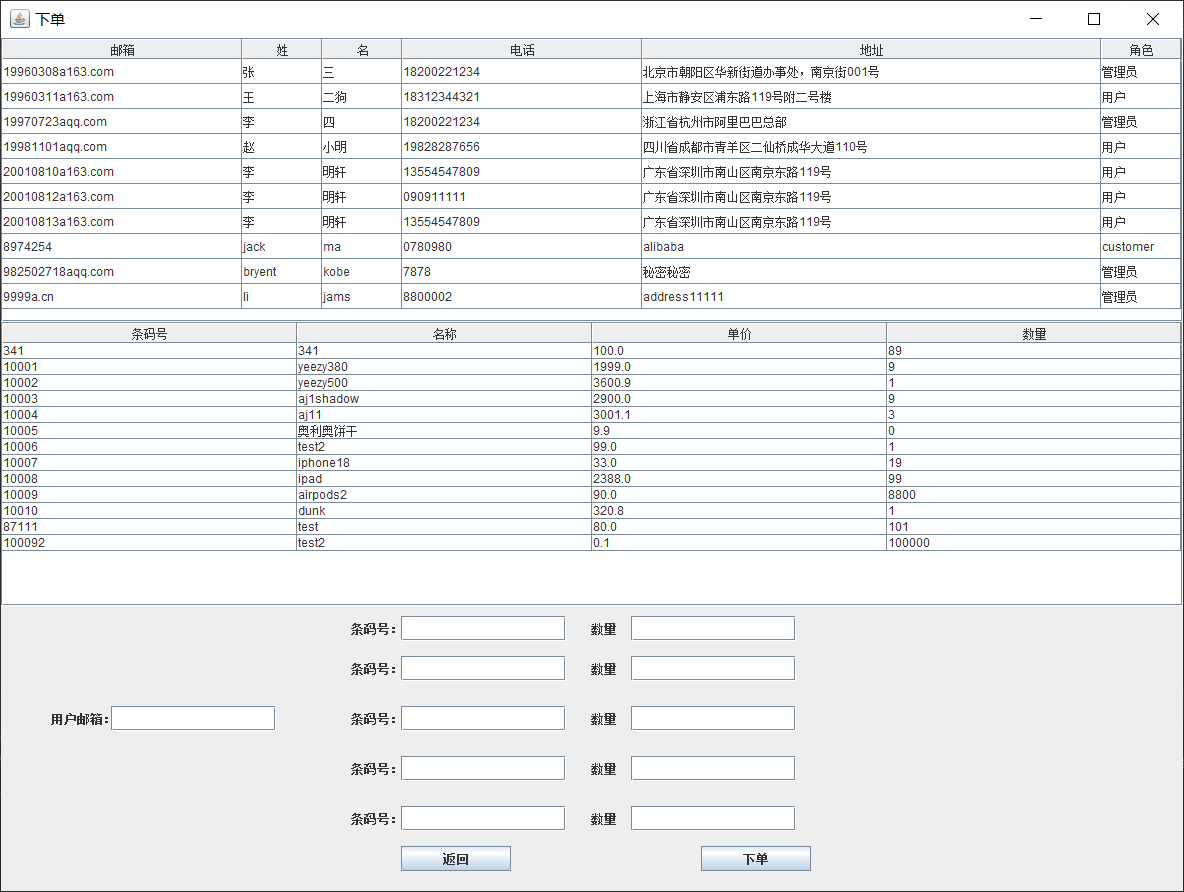Select the product row iphone18
This screenshot has height=892, width=1184.
point(400,462)
